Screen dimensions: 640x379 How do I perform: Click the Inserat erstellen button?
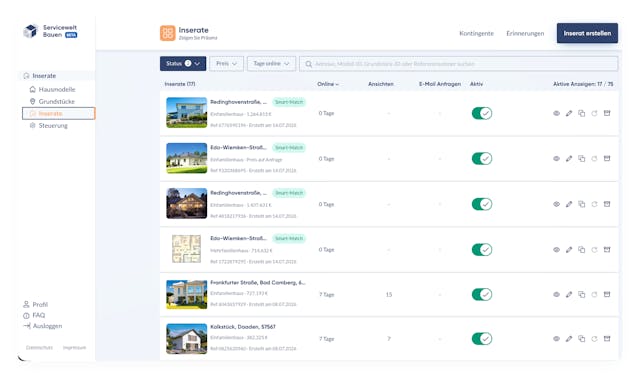tap(587, 33)
